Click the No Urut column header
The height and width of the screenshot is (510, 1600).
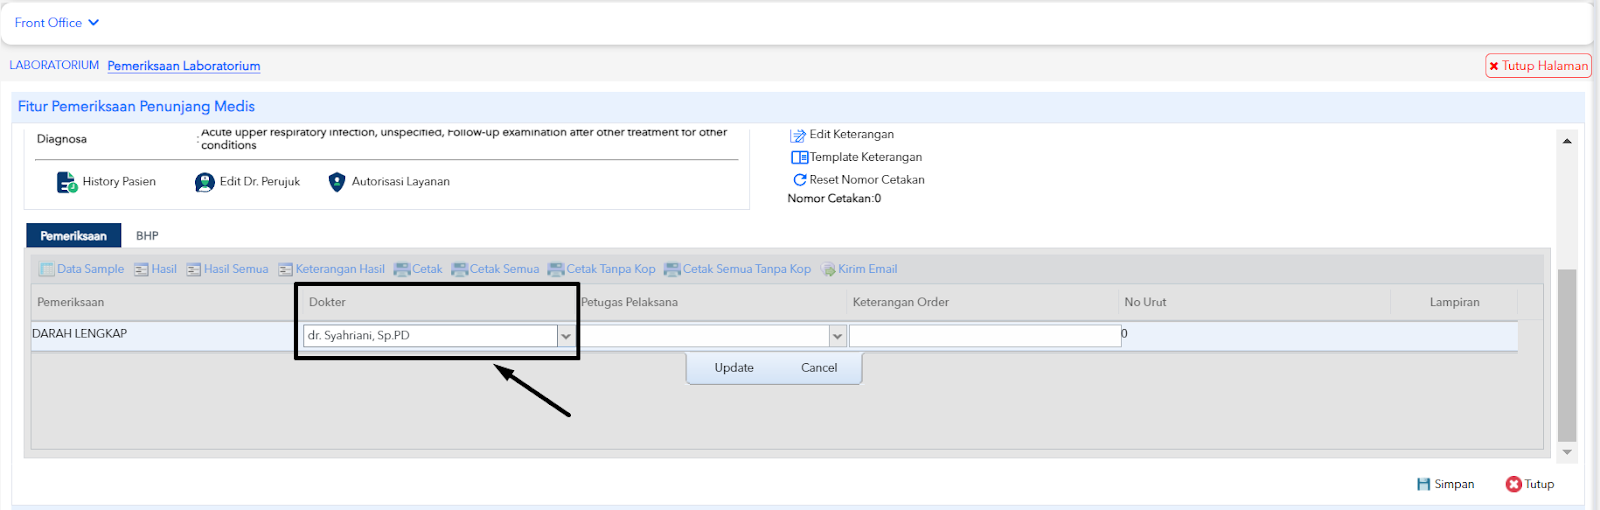point(1145,302)
